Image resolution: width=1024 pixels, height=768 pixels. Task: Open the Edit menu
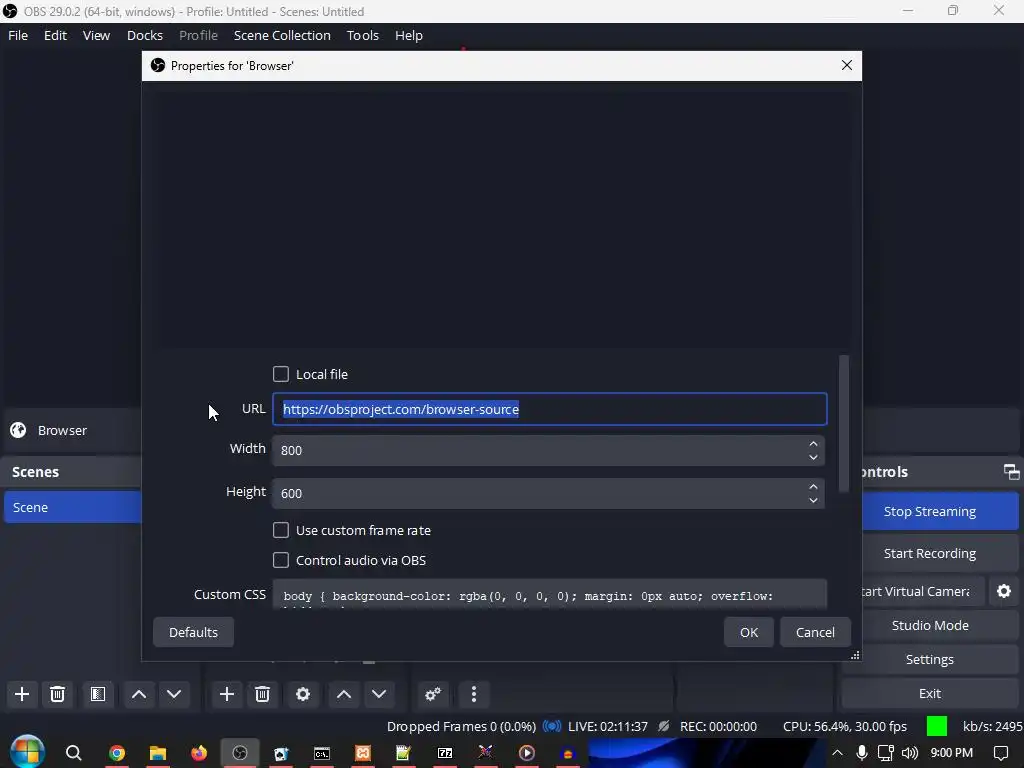pyautogui.click(x=56, y=35)
